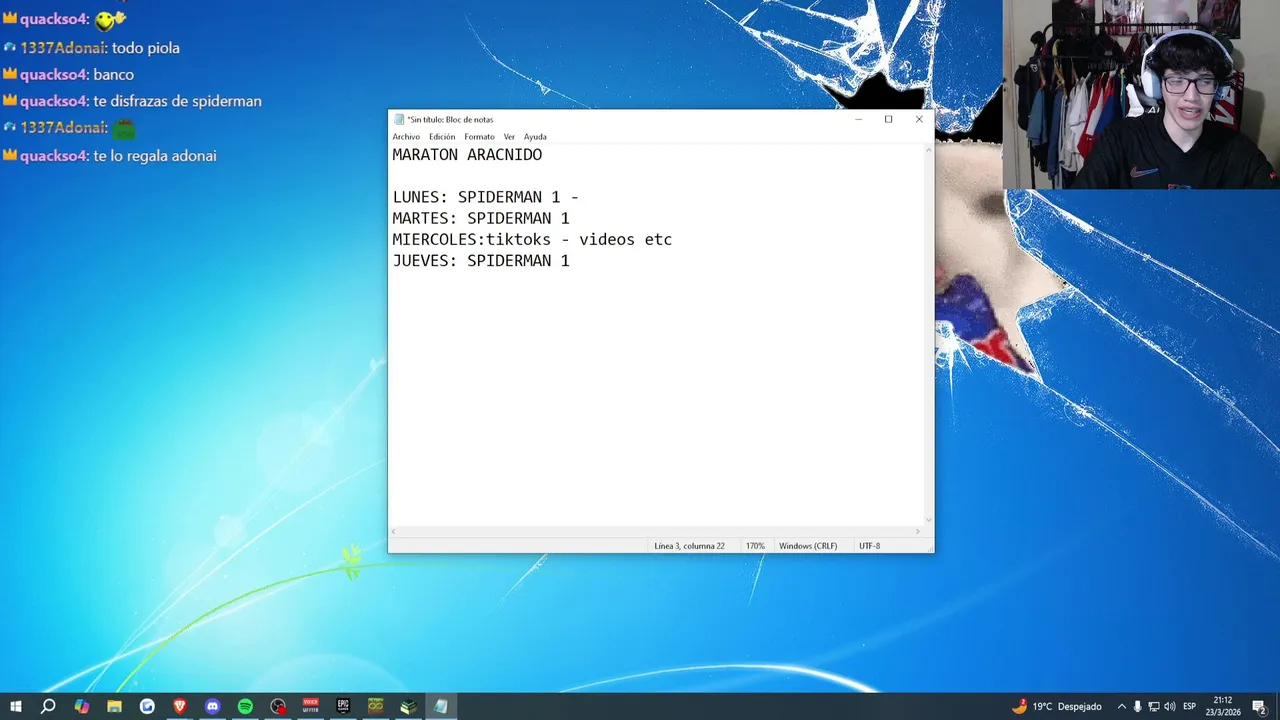
Task: Close the Notepad window
Action: point(919,119)
